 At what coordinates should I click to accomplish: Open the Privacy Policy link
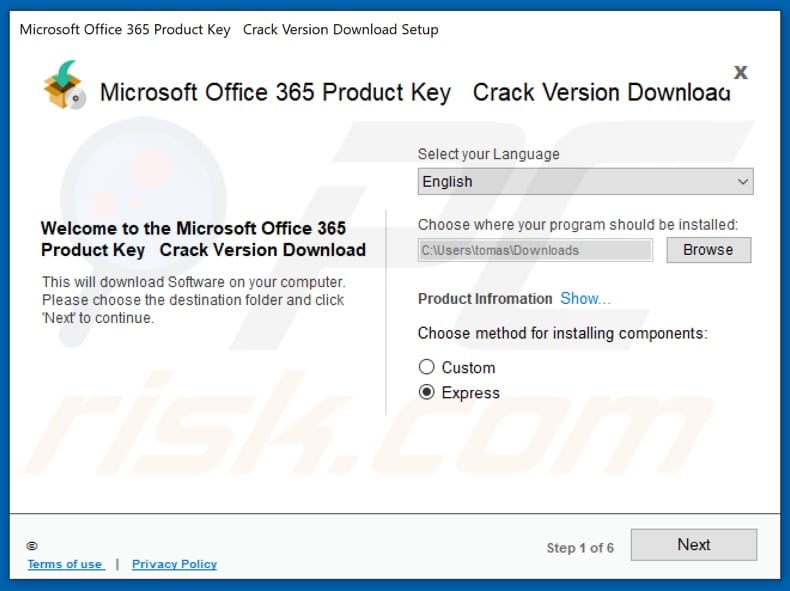pos(174,564)
